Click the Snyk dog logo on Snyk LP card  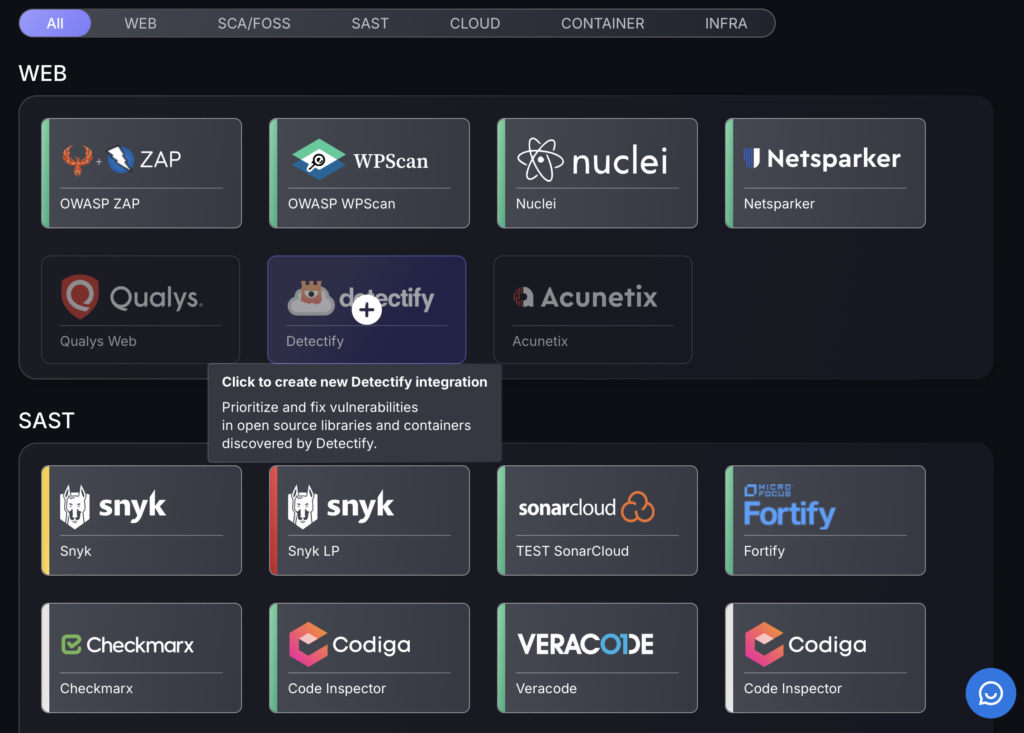(x=303, y=506)
